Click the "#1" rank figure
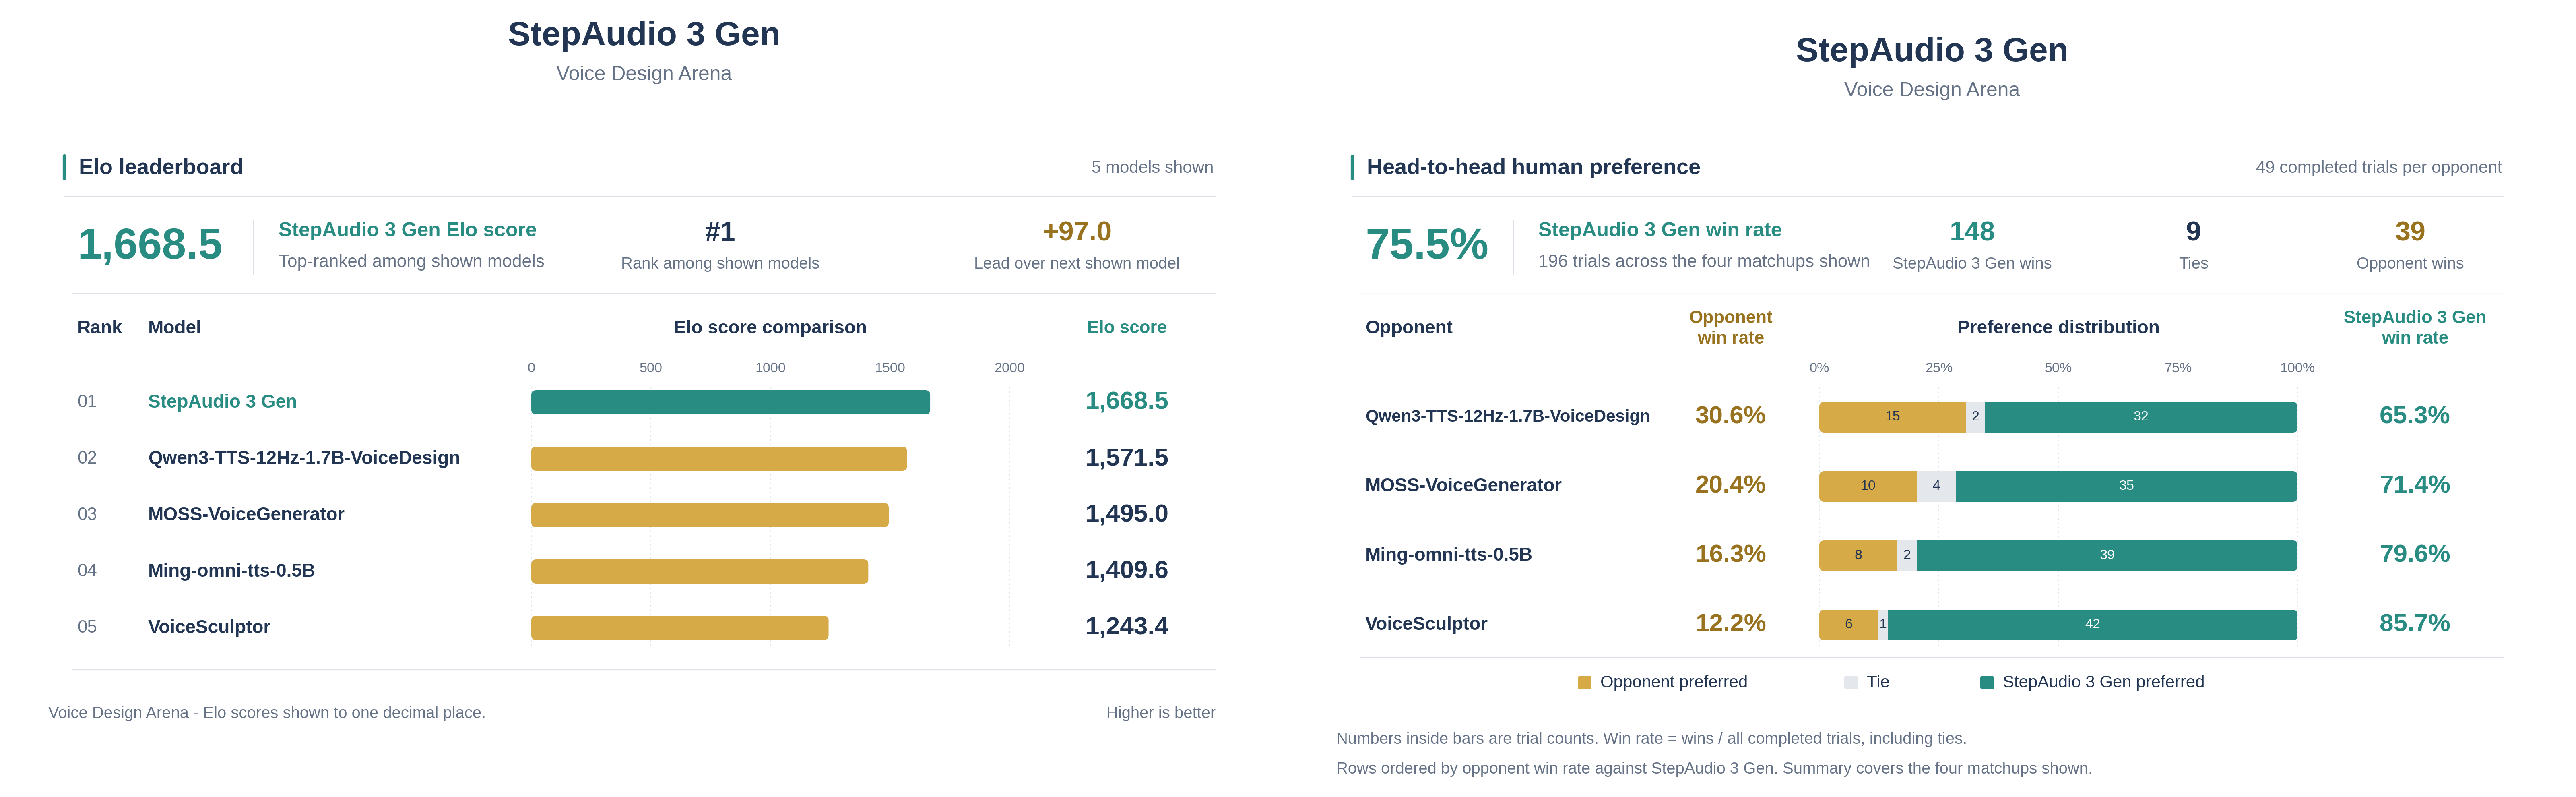 pos(720,232)
